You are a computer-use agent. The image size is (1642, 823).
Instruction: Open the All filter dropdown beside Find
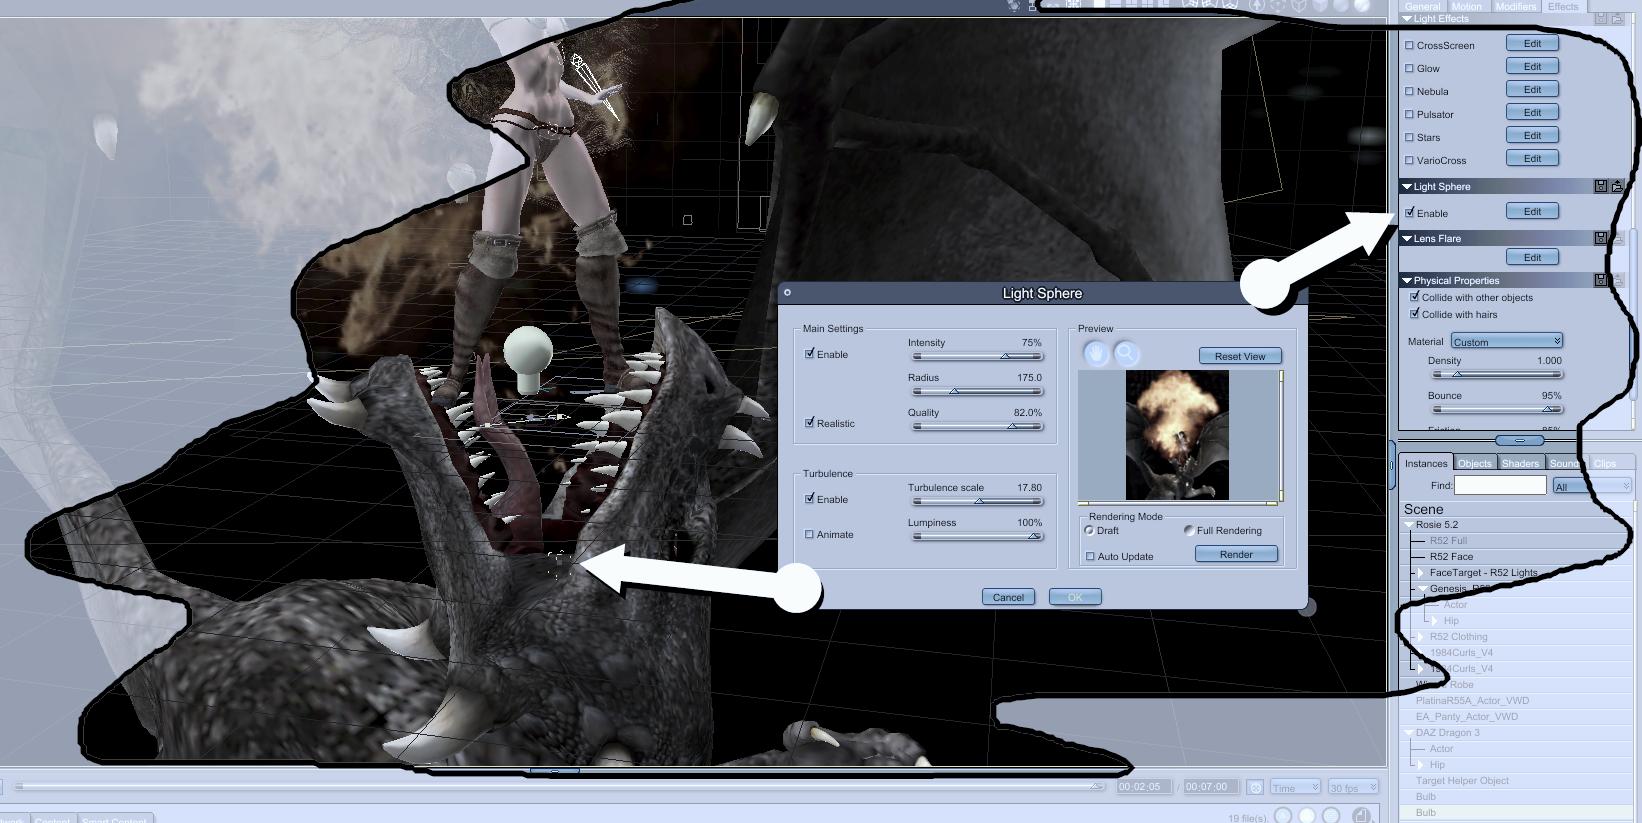point(1592,486)
